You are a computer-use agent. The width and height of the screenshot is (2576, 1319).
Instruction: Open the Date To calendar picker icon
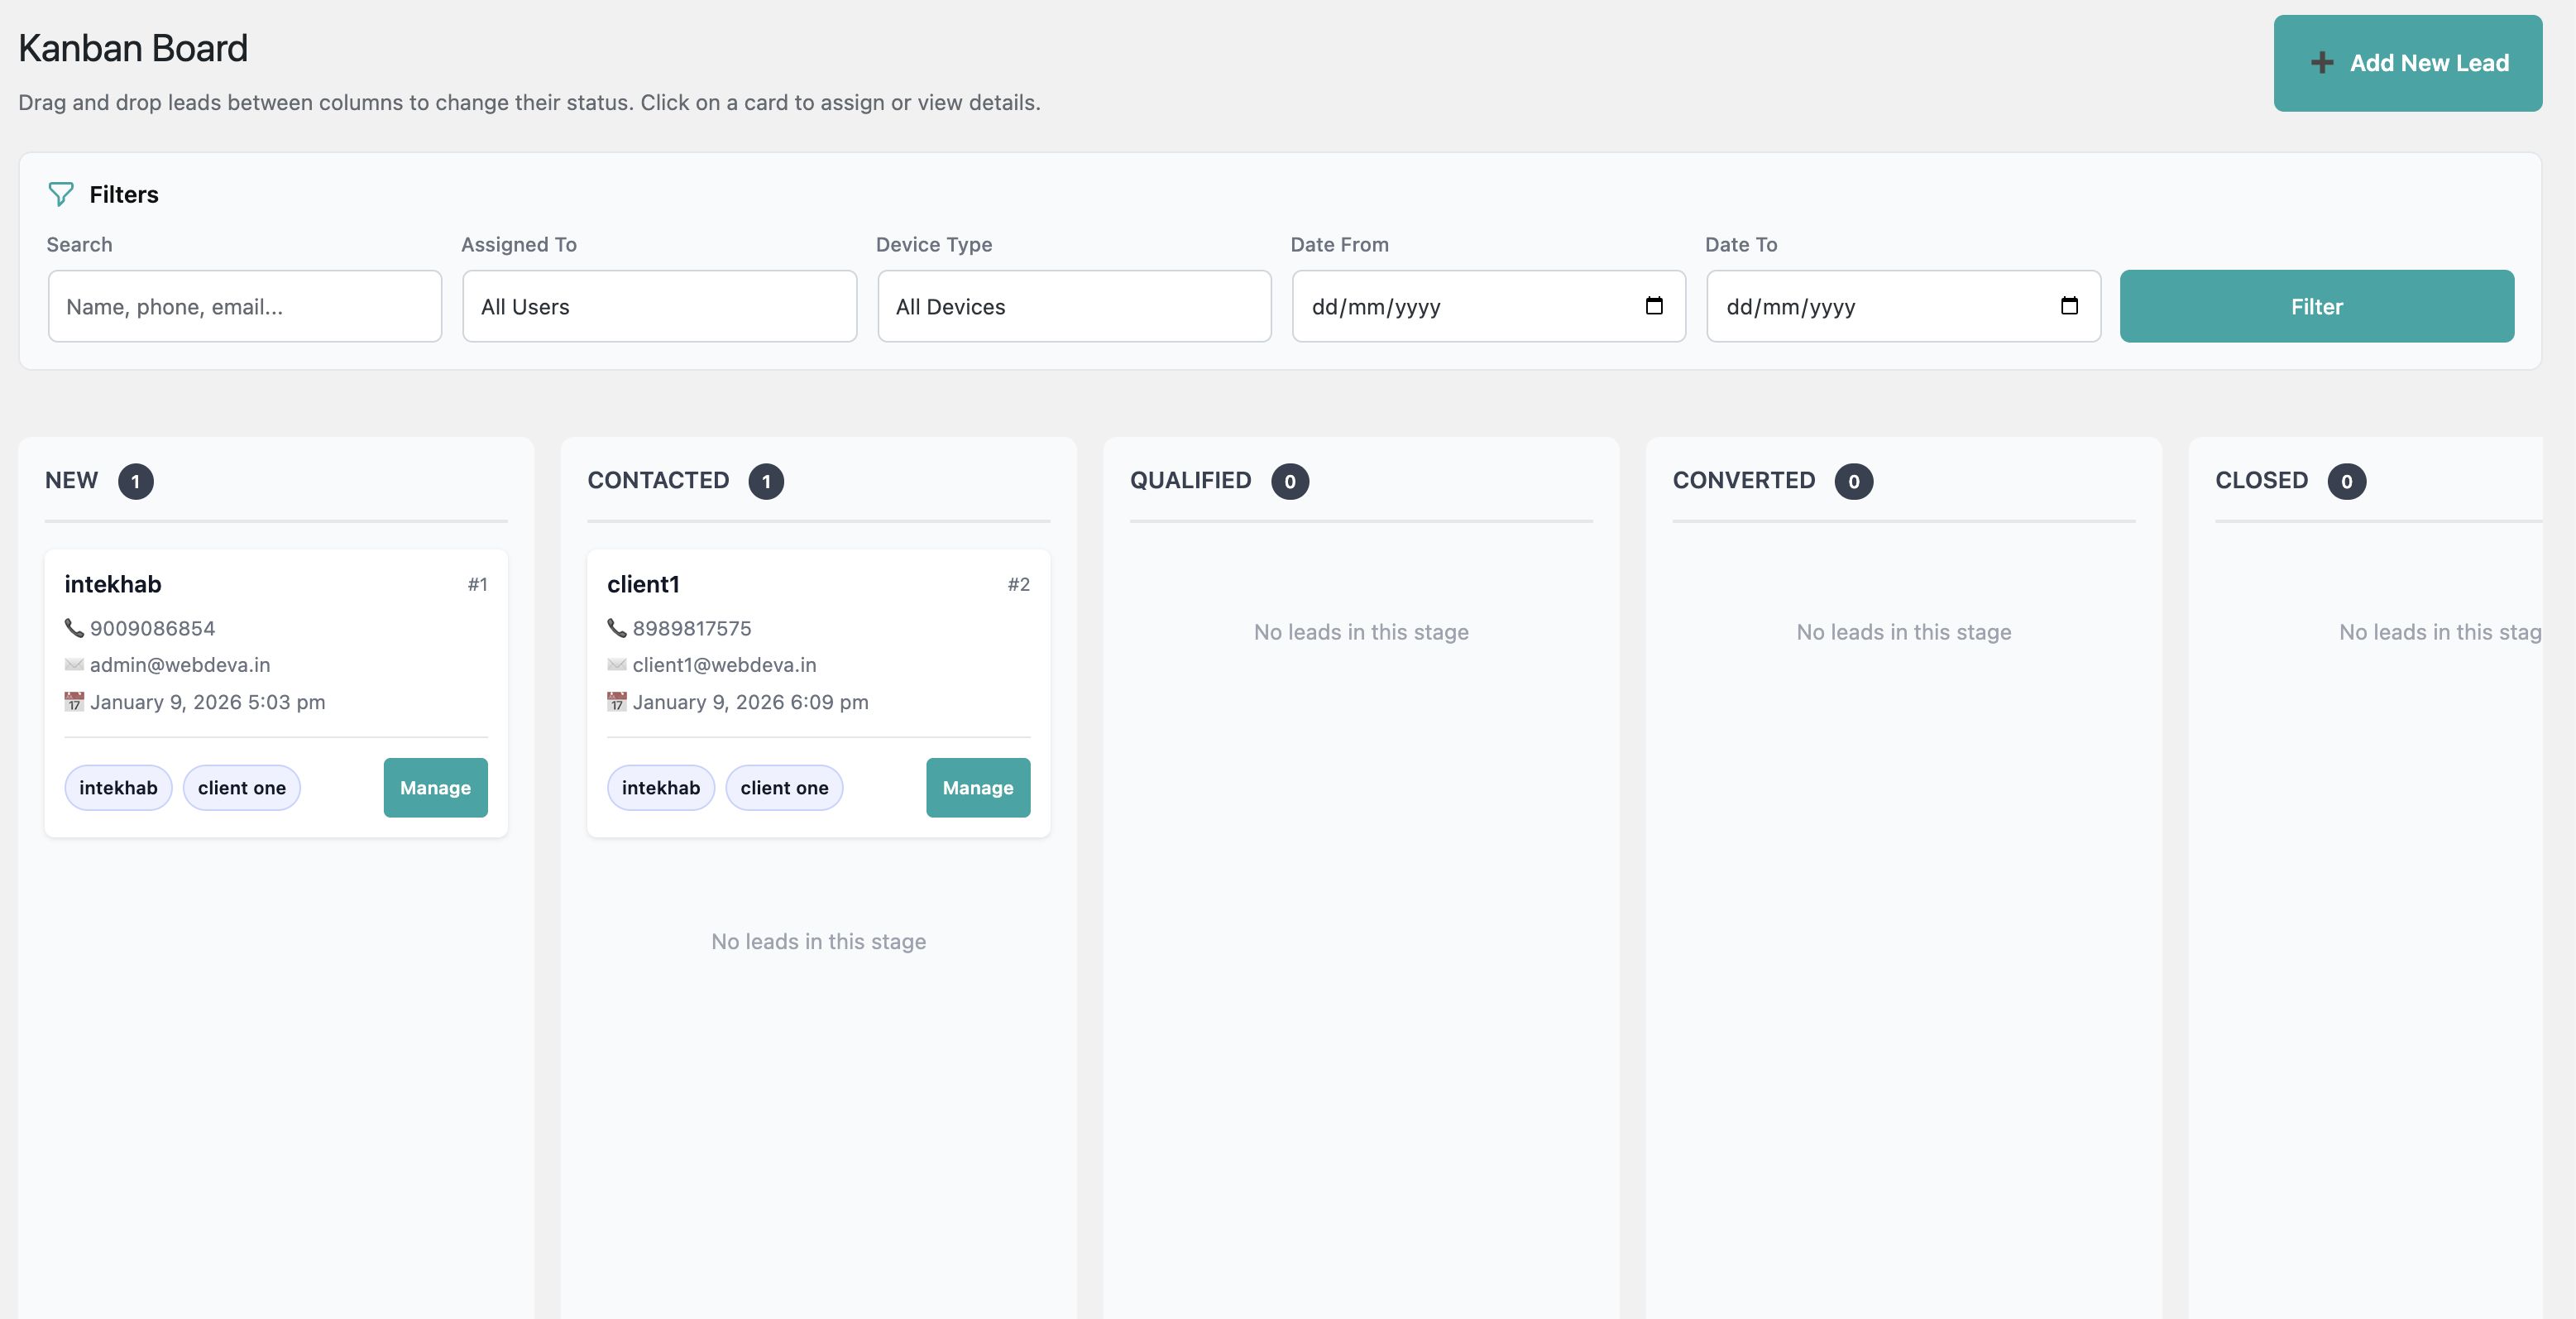(2069, 306)
